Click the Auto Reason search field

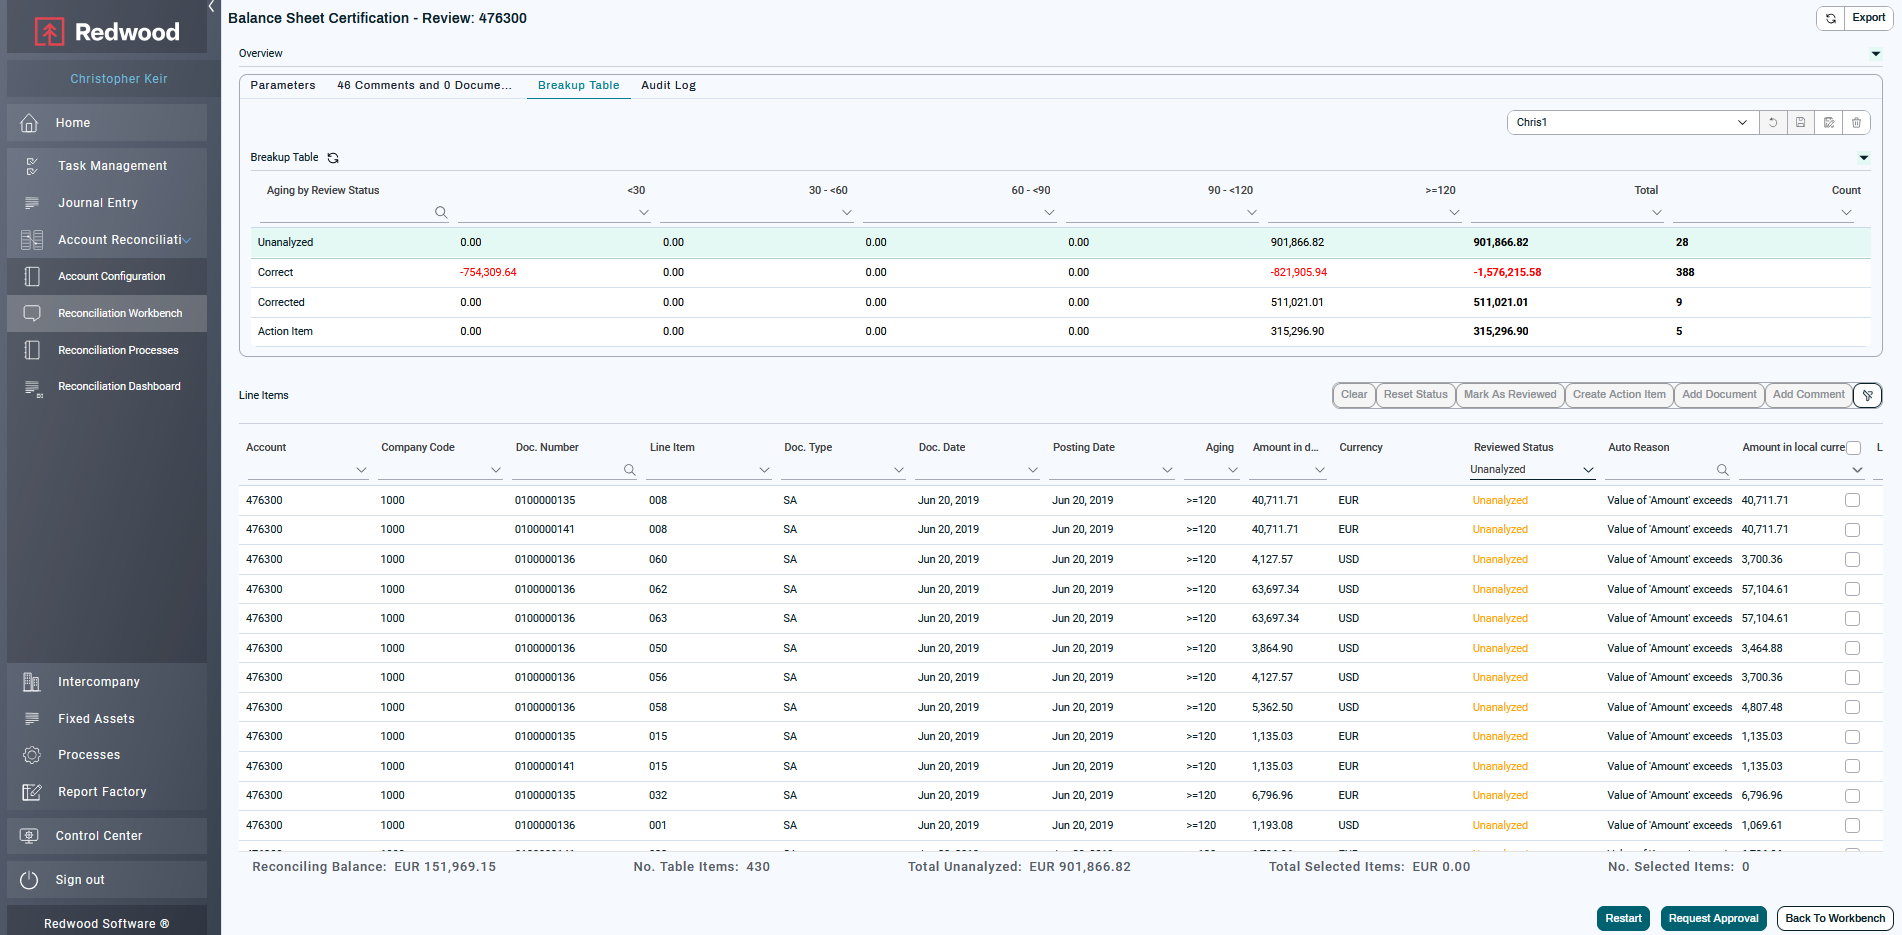(1660, 470)
